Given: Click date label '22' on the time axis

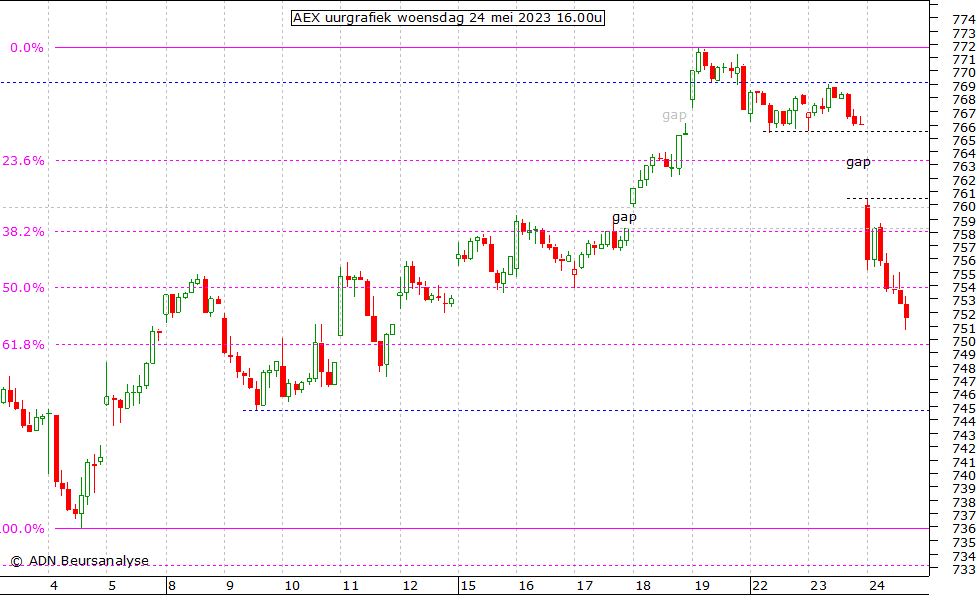Looking at the screenshot, I should (760, 586).
